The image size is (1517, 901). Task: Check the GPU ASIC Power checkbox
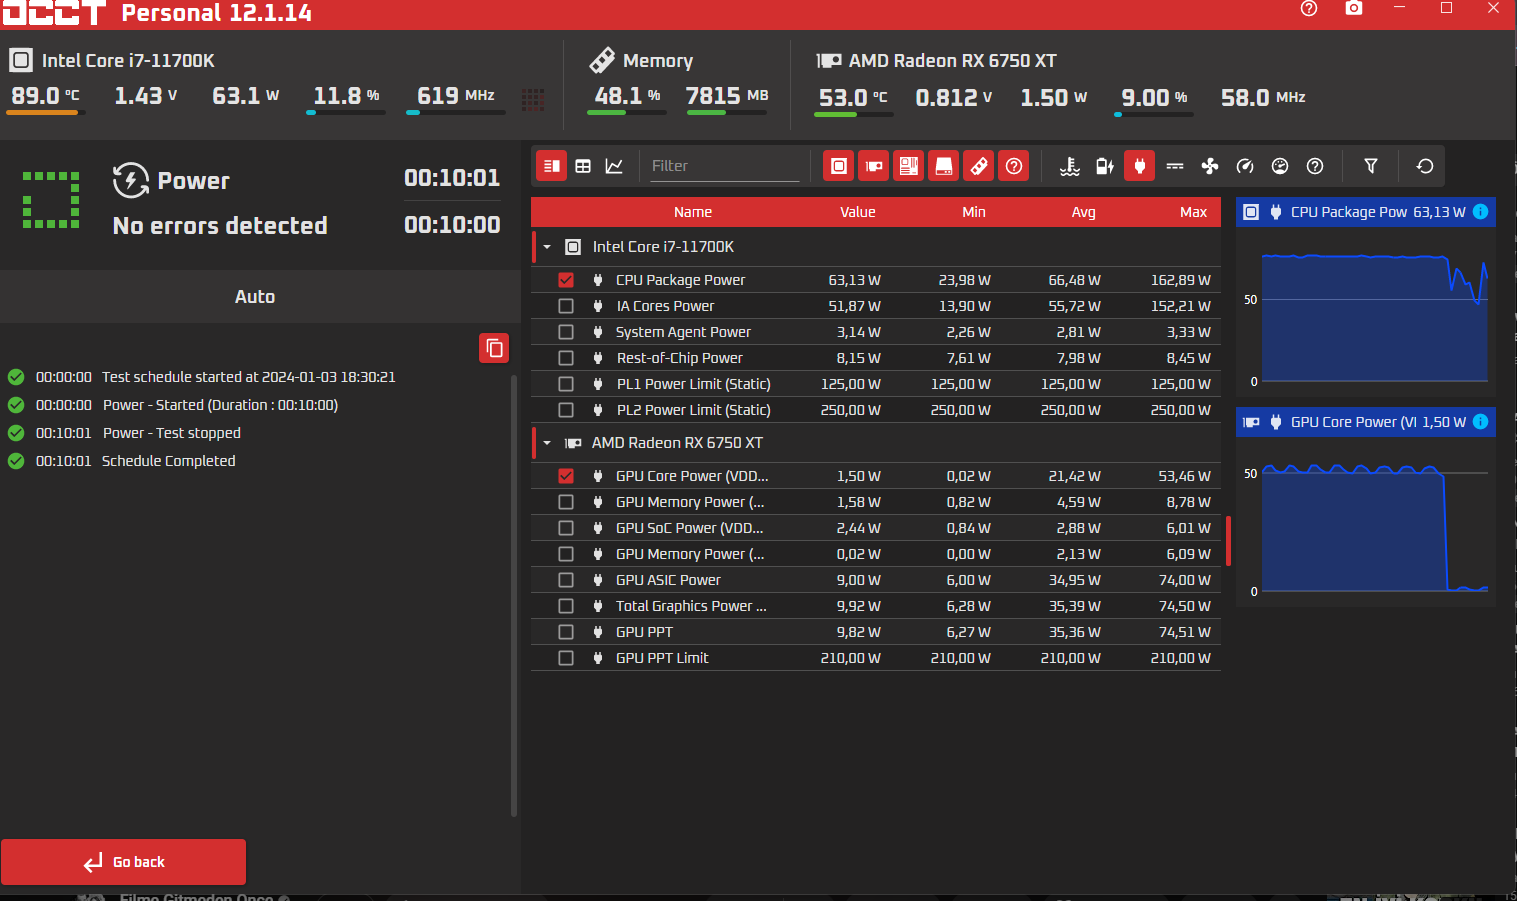(566, 580)
